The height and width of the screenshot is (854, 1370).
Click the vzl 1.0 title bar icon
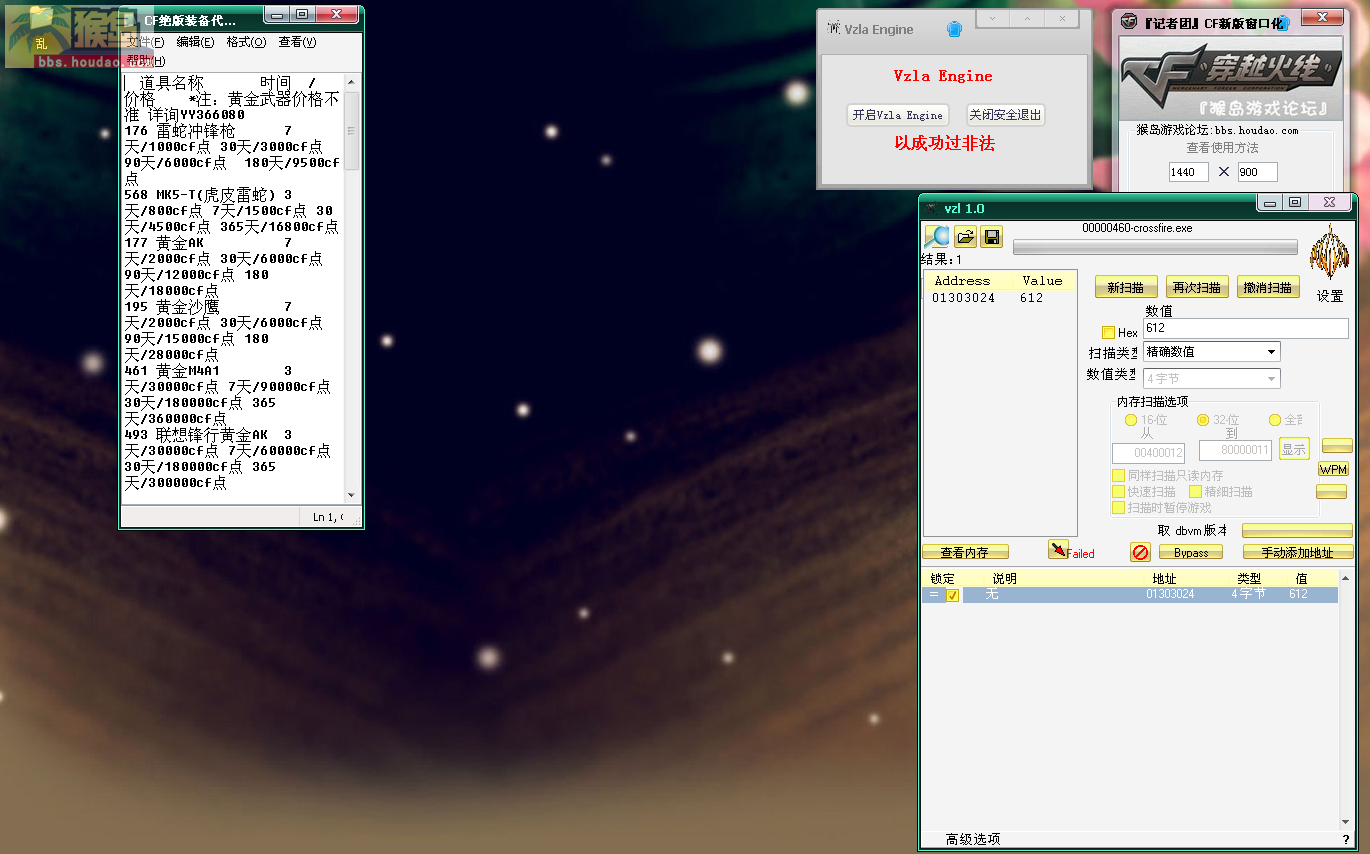click(x=932, y=208)
